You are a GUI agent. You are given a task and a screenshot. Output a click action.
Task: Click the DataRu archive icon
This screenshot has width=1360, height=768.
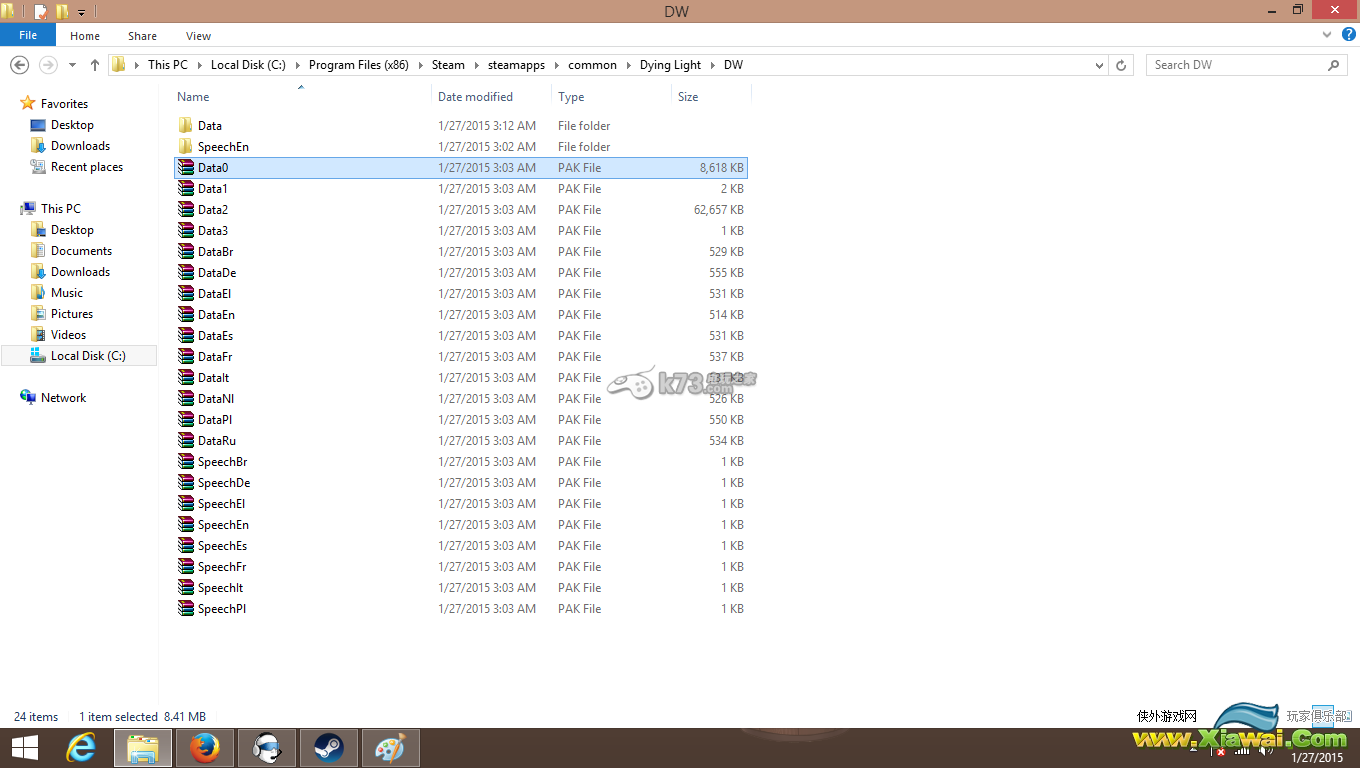pyautogui.click(x=186, y=441)
